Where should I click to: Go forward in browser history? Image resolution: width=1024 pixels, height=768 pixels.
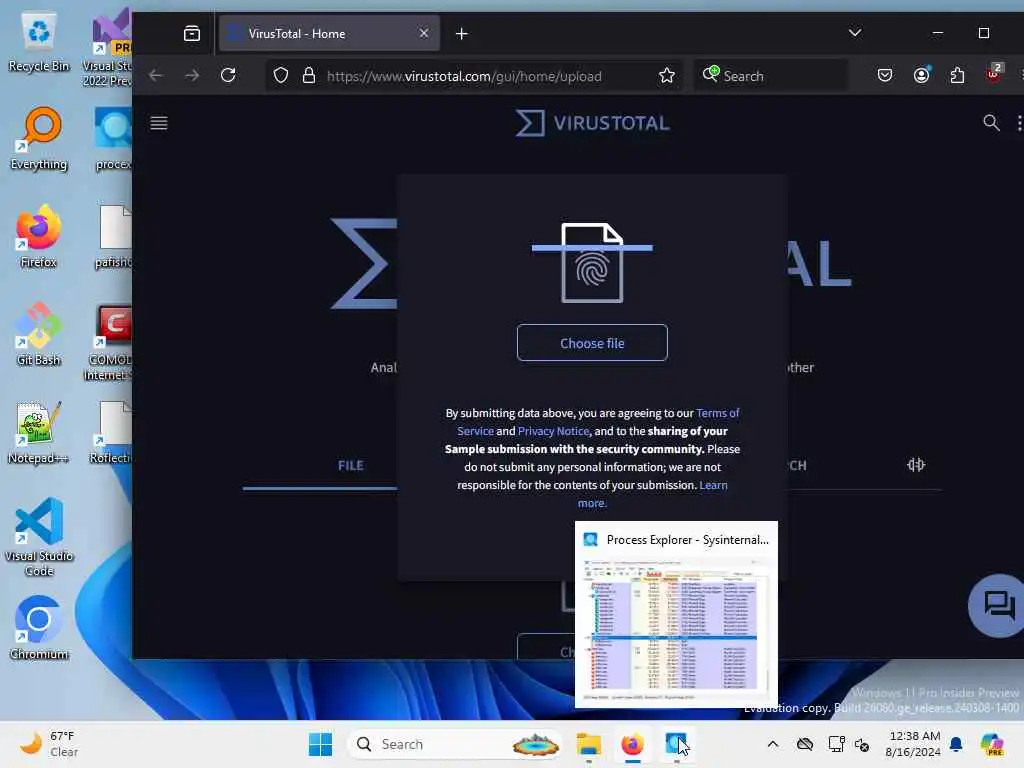(192, 75)
